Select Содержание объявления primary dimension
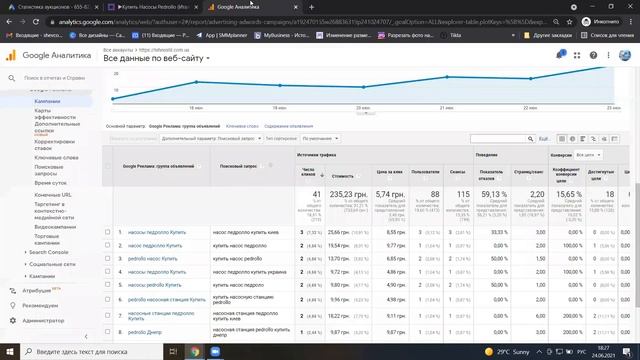This screenshot has height=360, width=640. tap(289, 127)
